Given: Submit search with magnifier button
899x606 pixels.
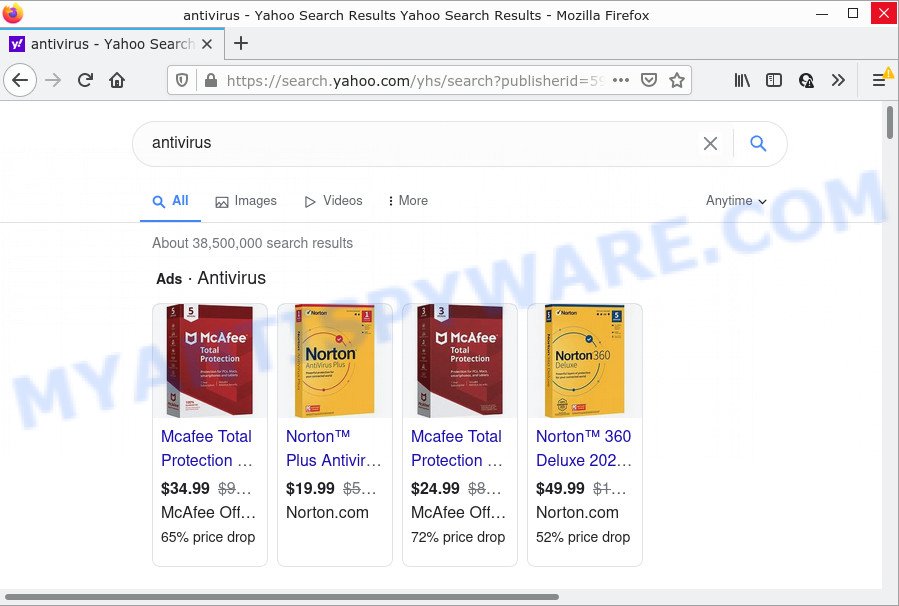Looking at the screenshot, I should [759, 143].
